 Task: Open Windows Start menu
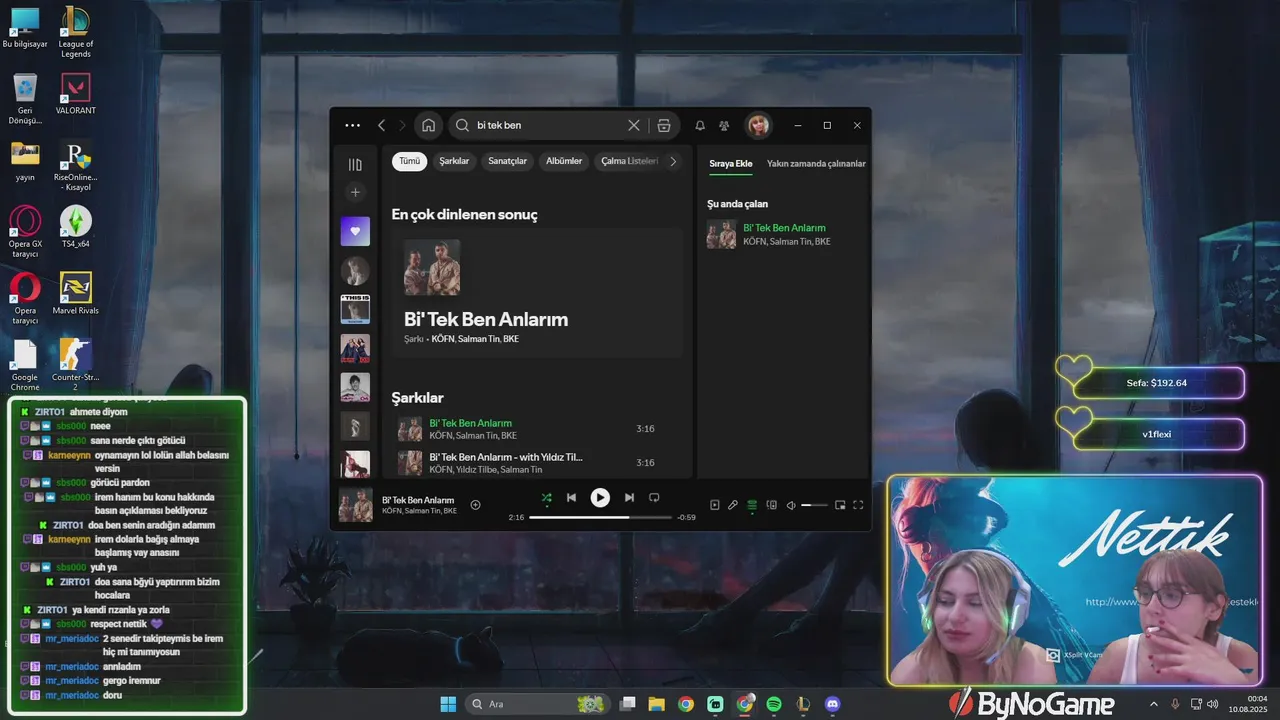[x=448, y=704]
